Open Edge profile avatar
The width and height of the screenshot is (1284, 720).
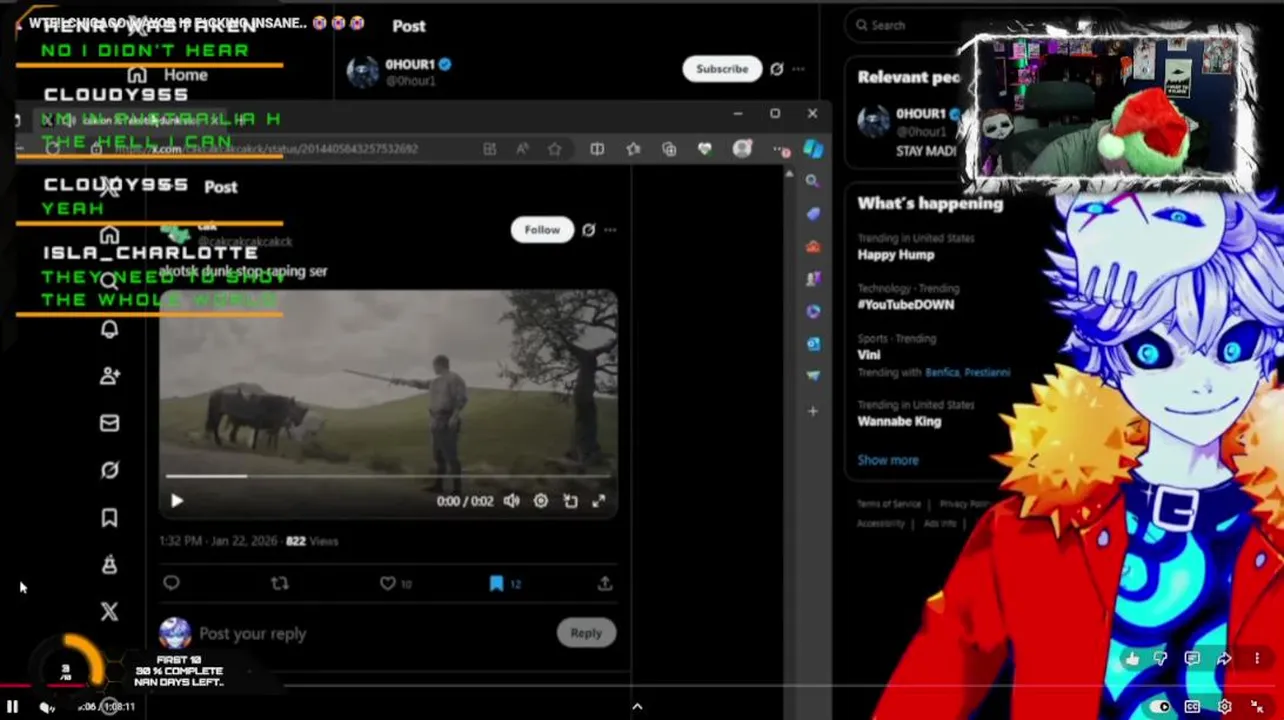pos(742,149)
